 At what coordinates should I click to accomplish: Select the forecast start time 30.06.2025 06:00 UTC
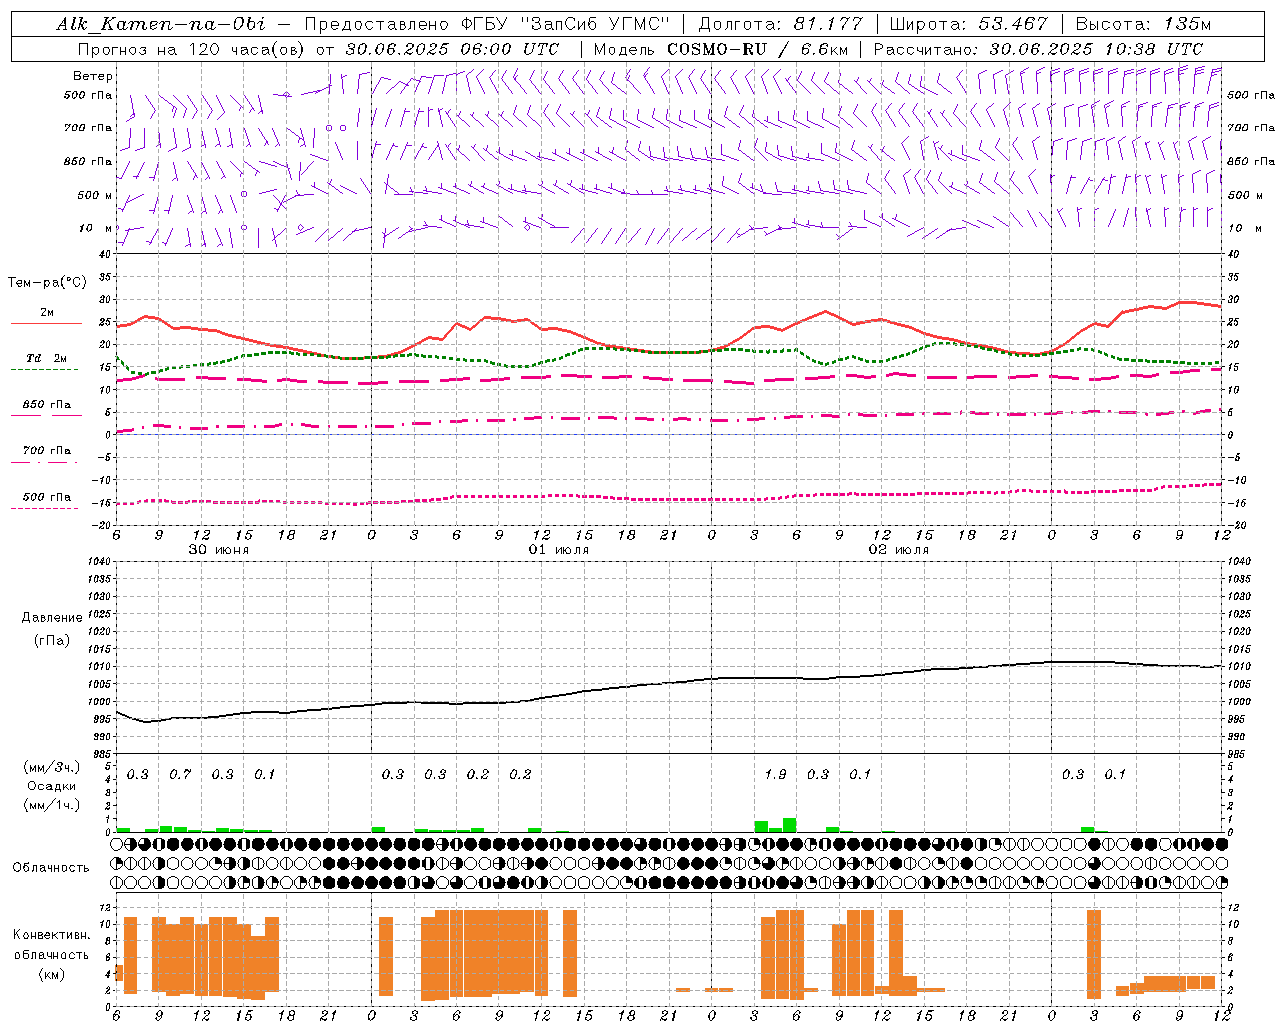pyautogui.click(x=452, y=49)
